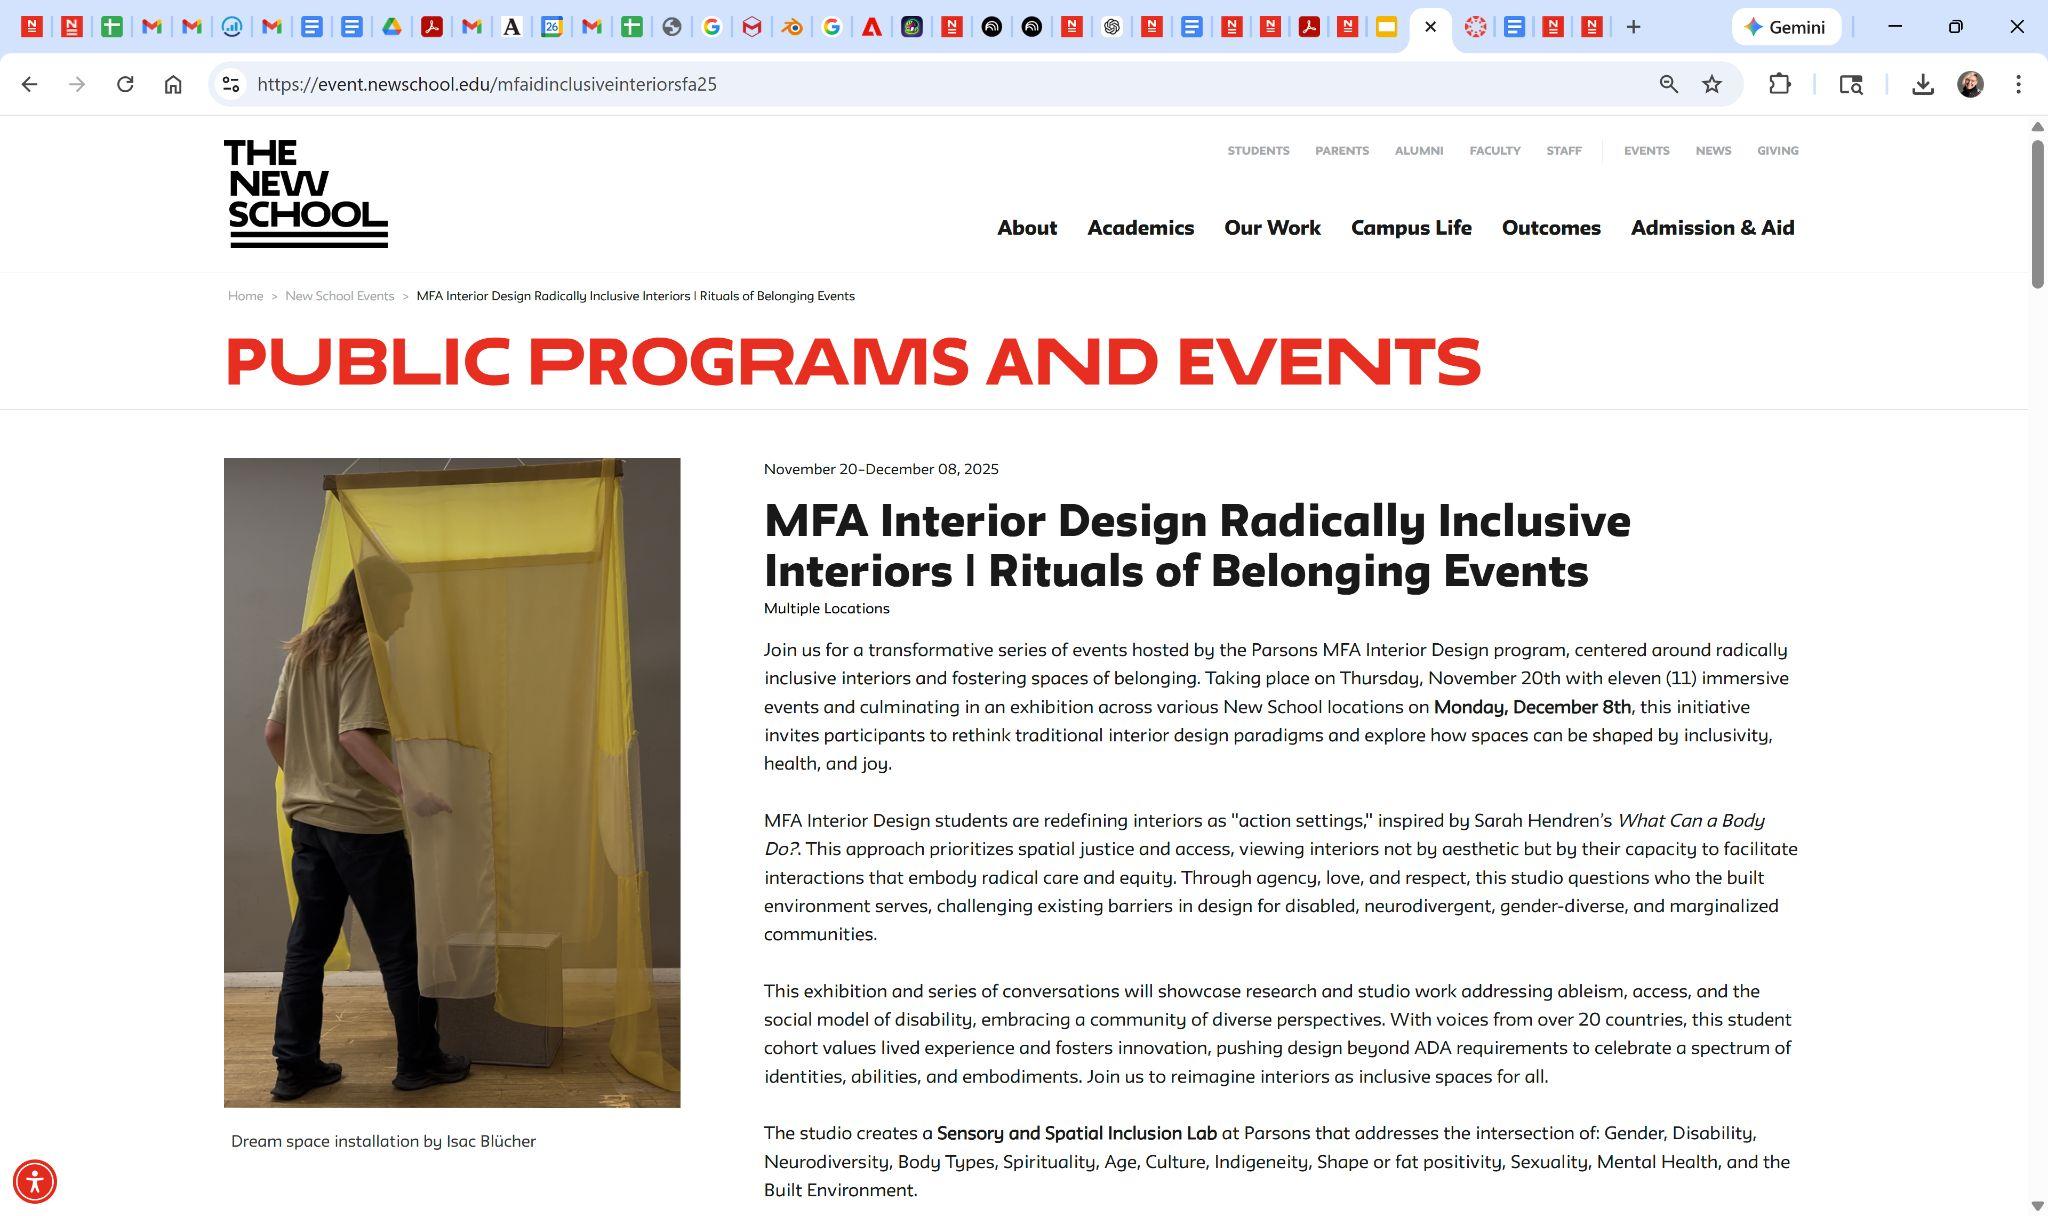2048x1216 pixels.
Task: Go to browser home page
Action: (x=173, y=84)
